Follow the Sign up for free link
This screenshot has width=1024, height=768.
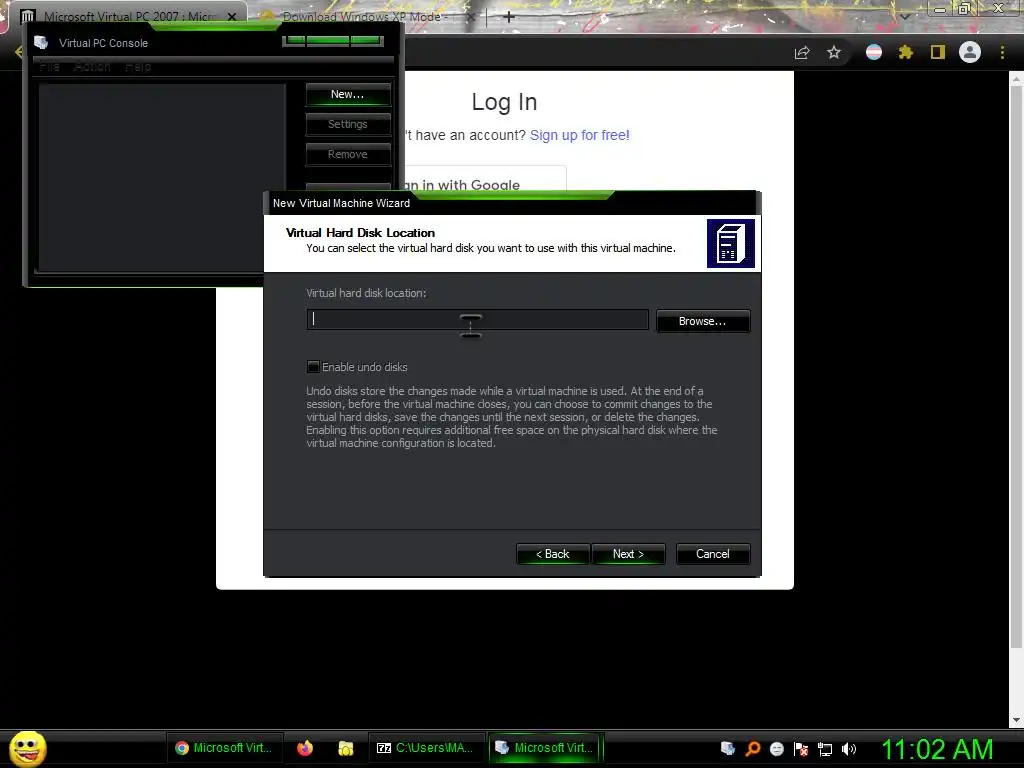(580, 135)
